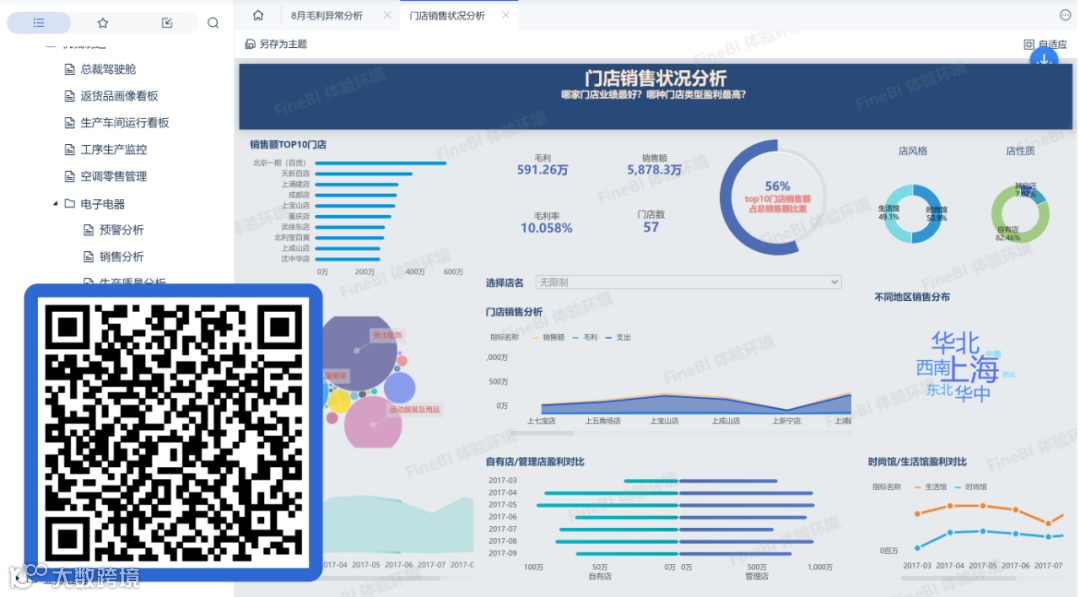1080x597 pixels.
Task: Click the 北京一期 bar in TOP10 chart
Action: [380, 163]
